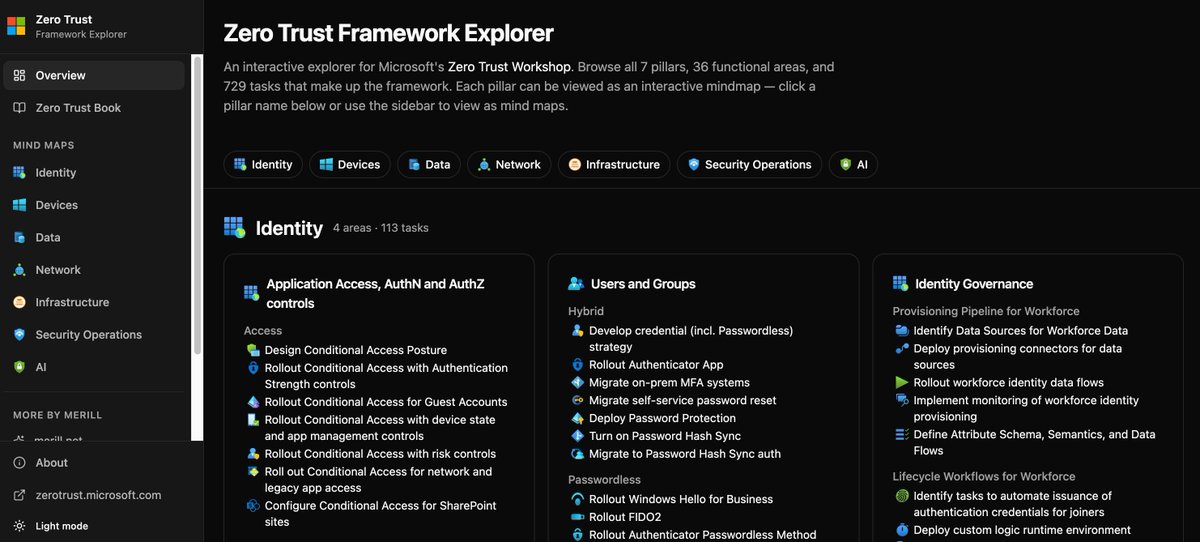Select Identity mind map in sidebar
Screen dimensions: 1200x542
(x=94, y=172)
